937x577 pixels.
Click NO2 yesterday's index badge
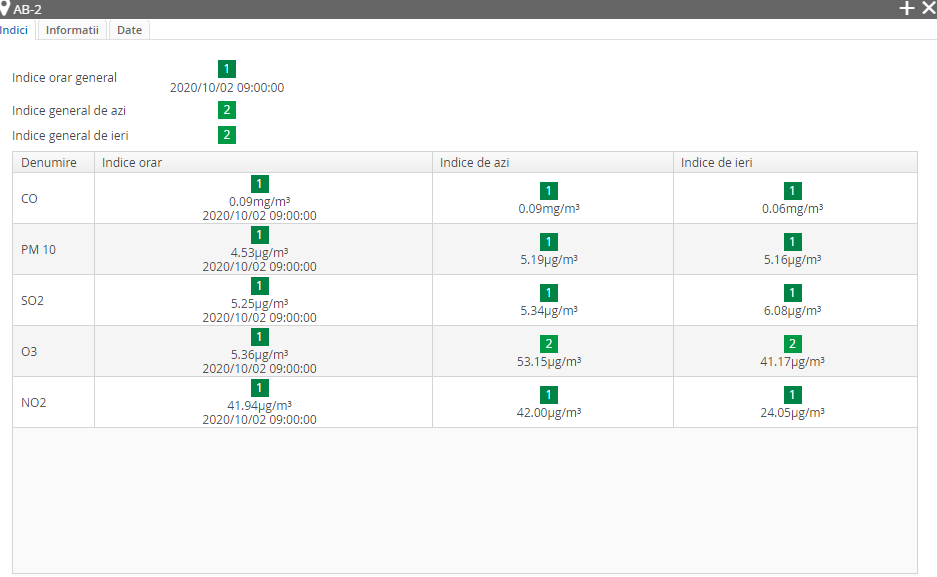pos(792,395)
